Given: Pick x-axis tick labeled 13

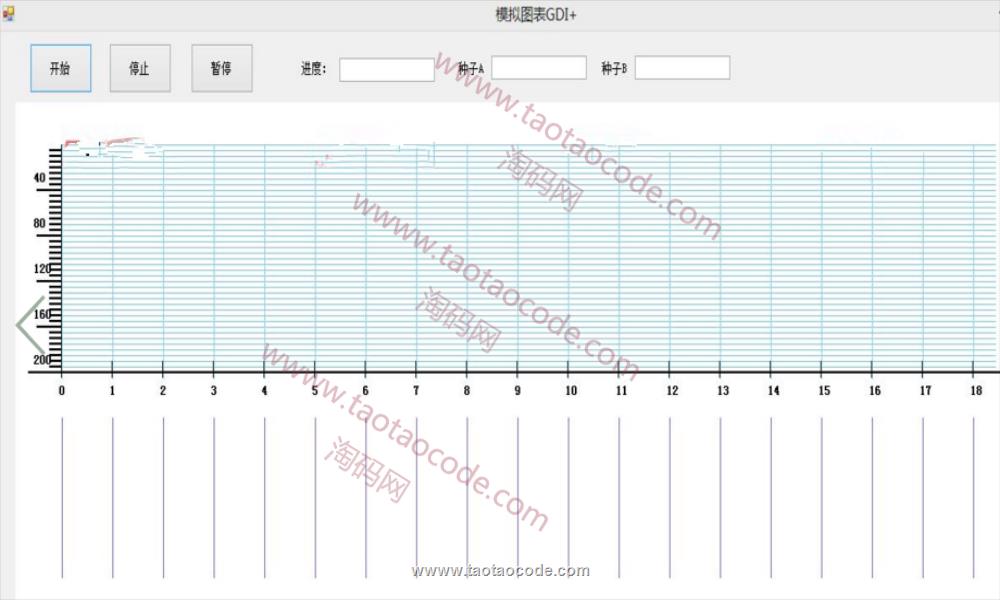Looking at the screenshot, I should pos(720,391).
